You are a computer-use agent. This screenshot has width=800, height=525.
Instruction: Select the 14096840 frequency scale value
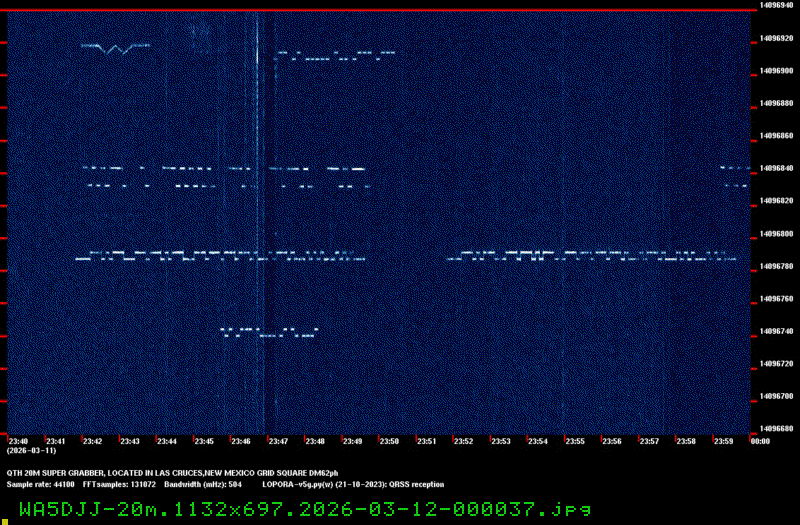[777, 168]
